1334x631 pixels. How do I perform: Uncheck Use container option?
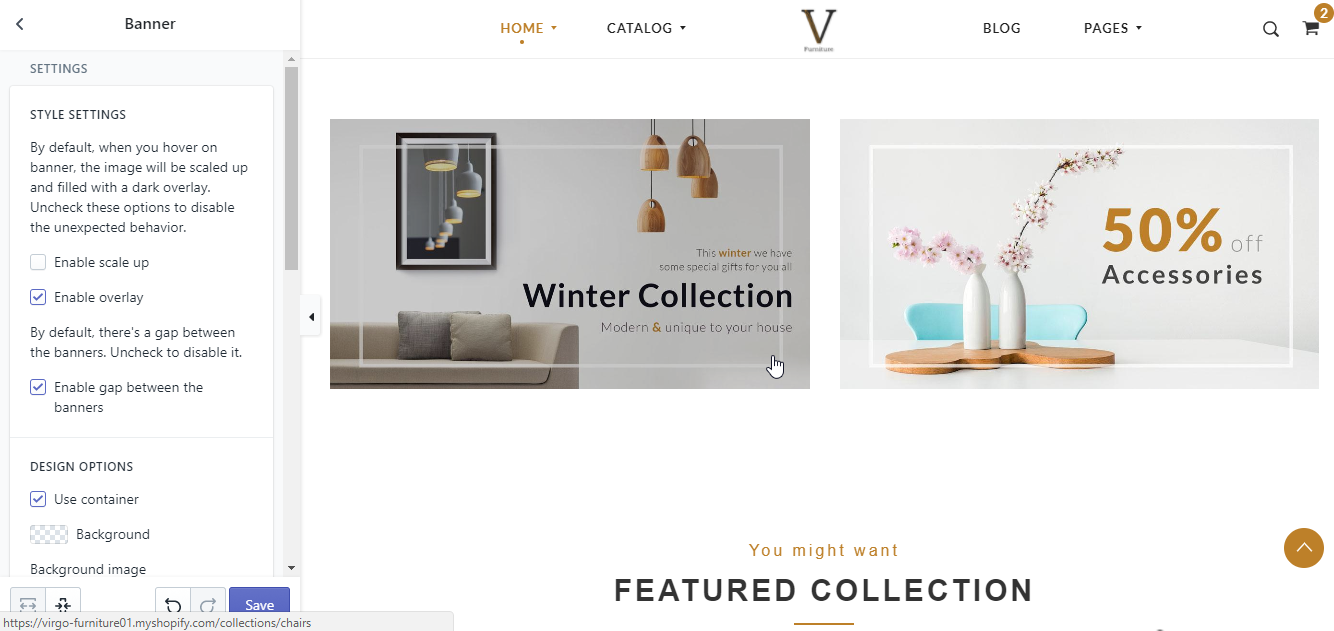click(x=38, y=499)
